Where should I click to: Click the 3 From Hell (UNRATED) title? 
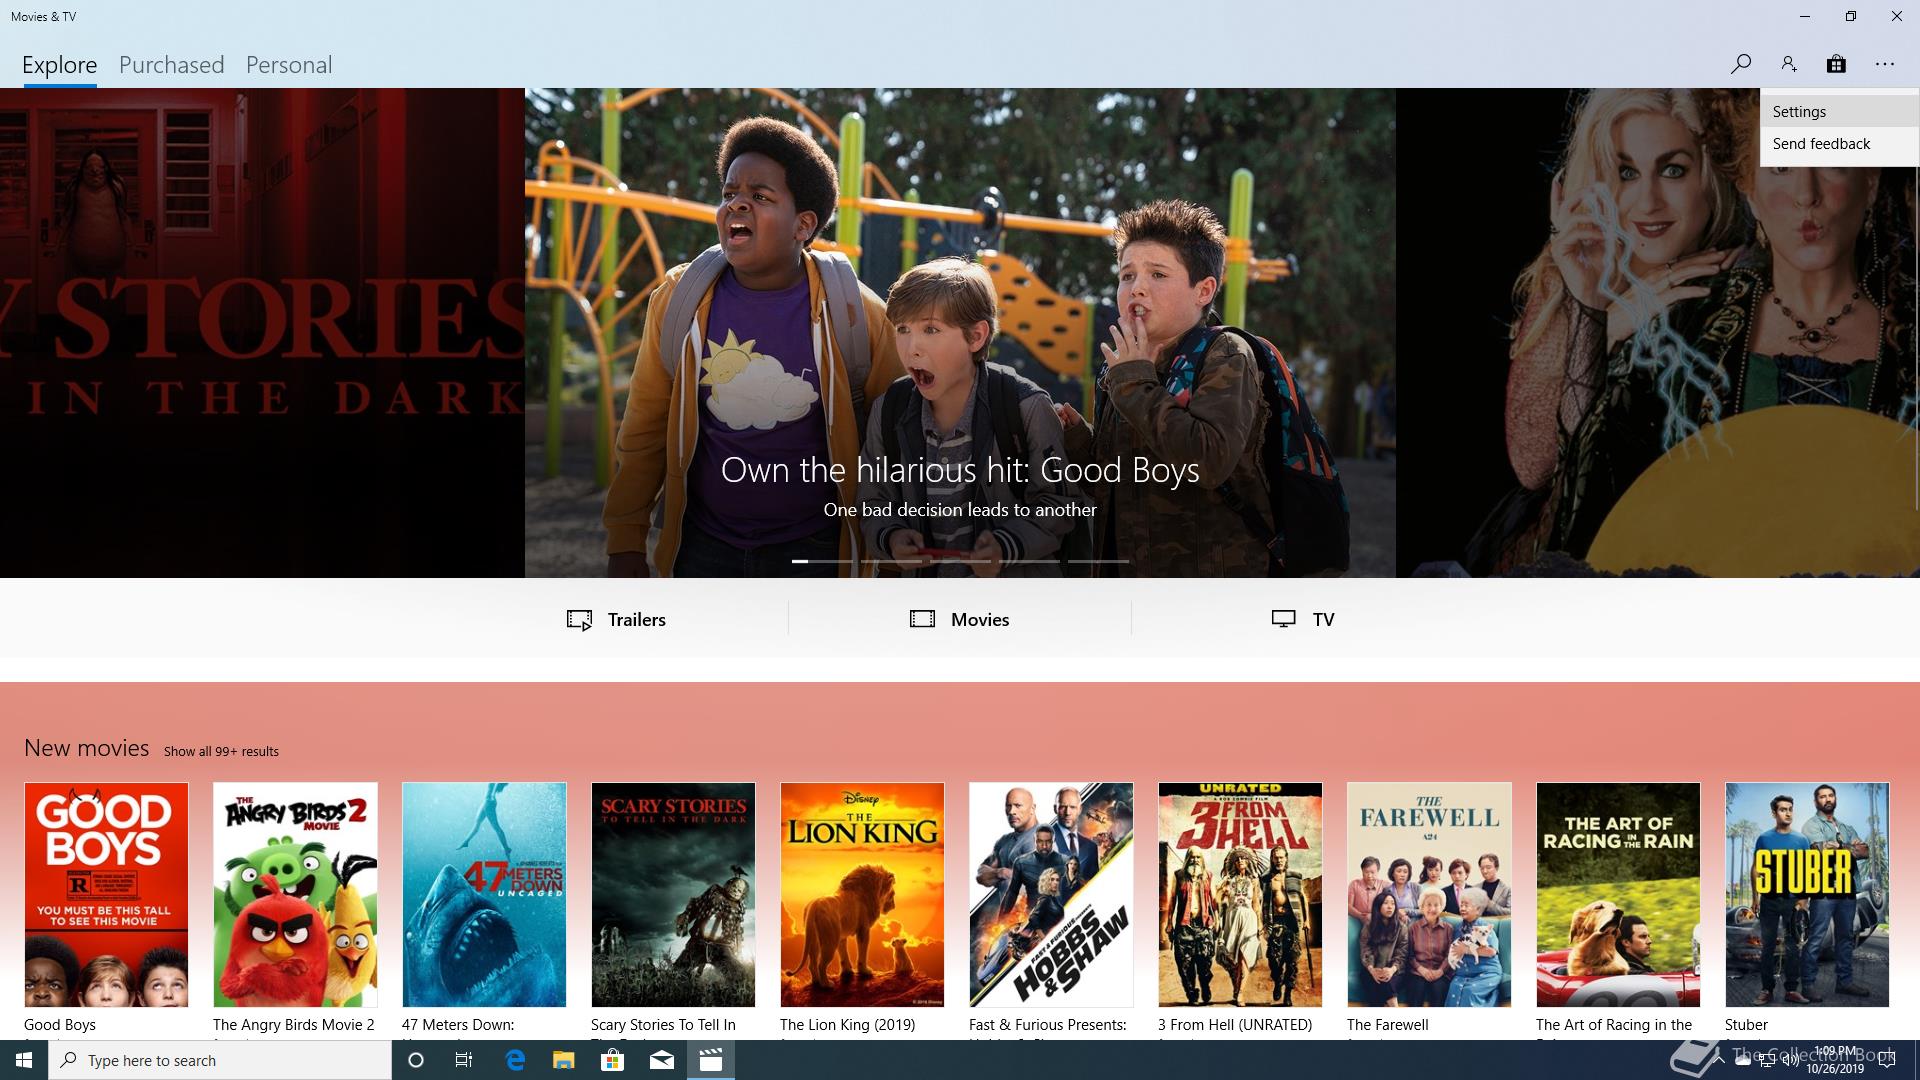pos(1235,1025)
